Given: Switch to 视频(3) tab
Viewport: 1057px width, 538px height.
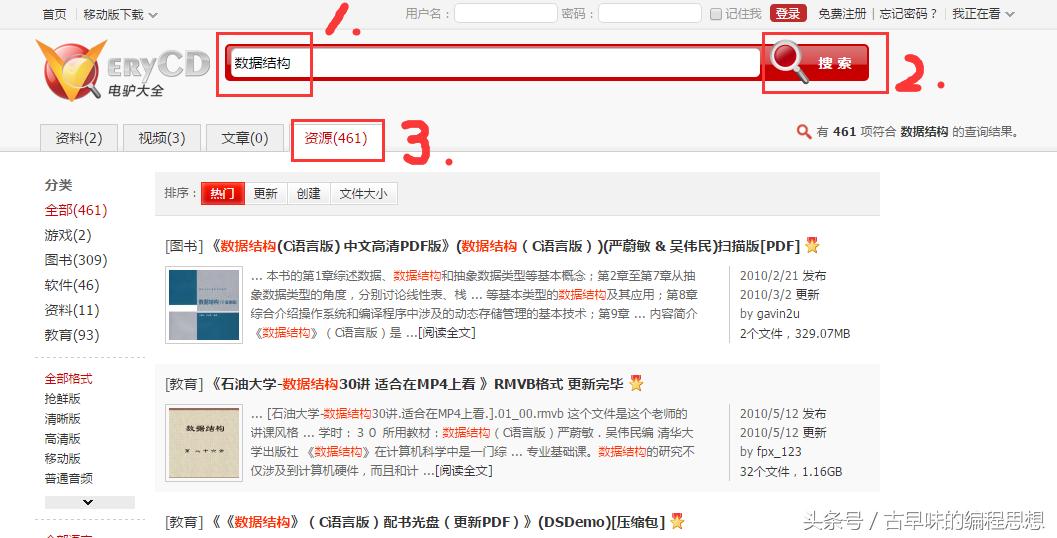Looking at the screenshot, I should point(162,138).
